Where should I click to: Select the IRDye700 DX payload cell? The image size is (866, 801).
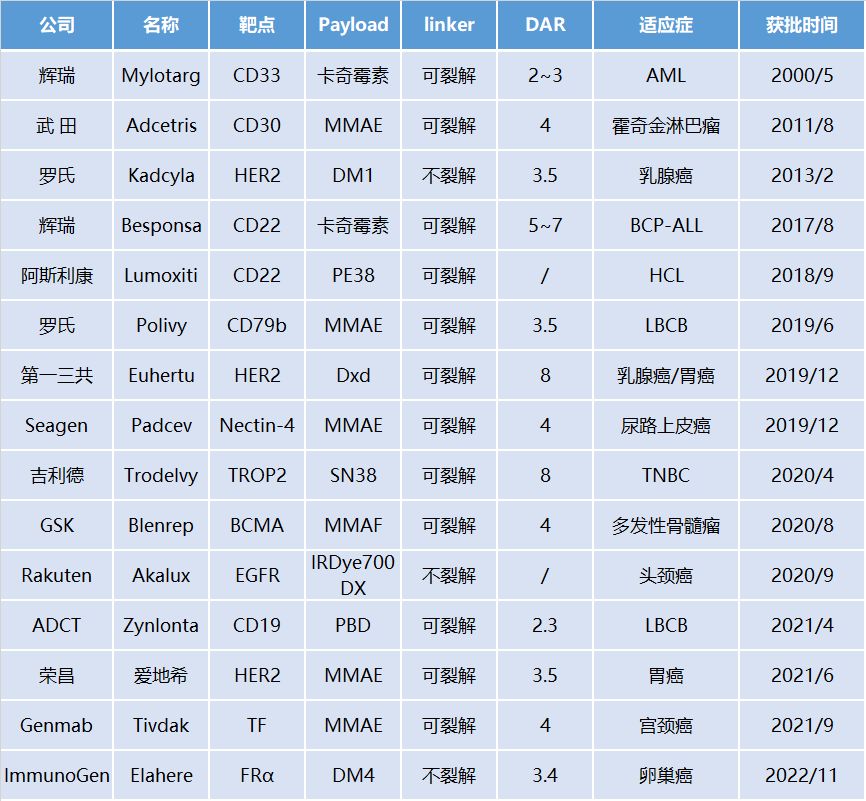click(353, 576)
